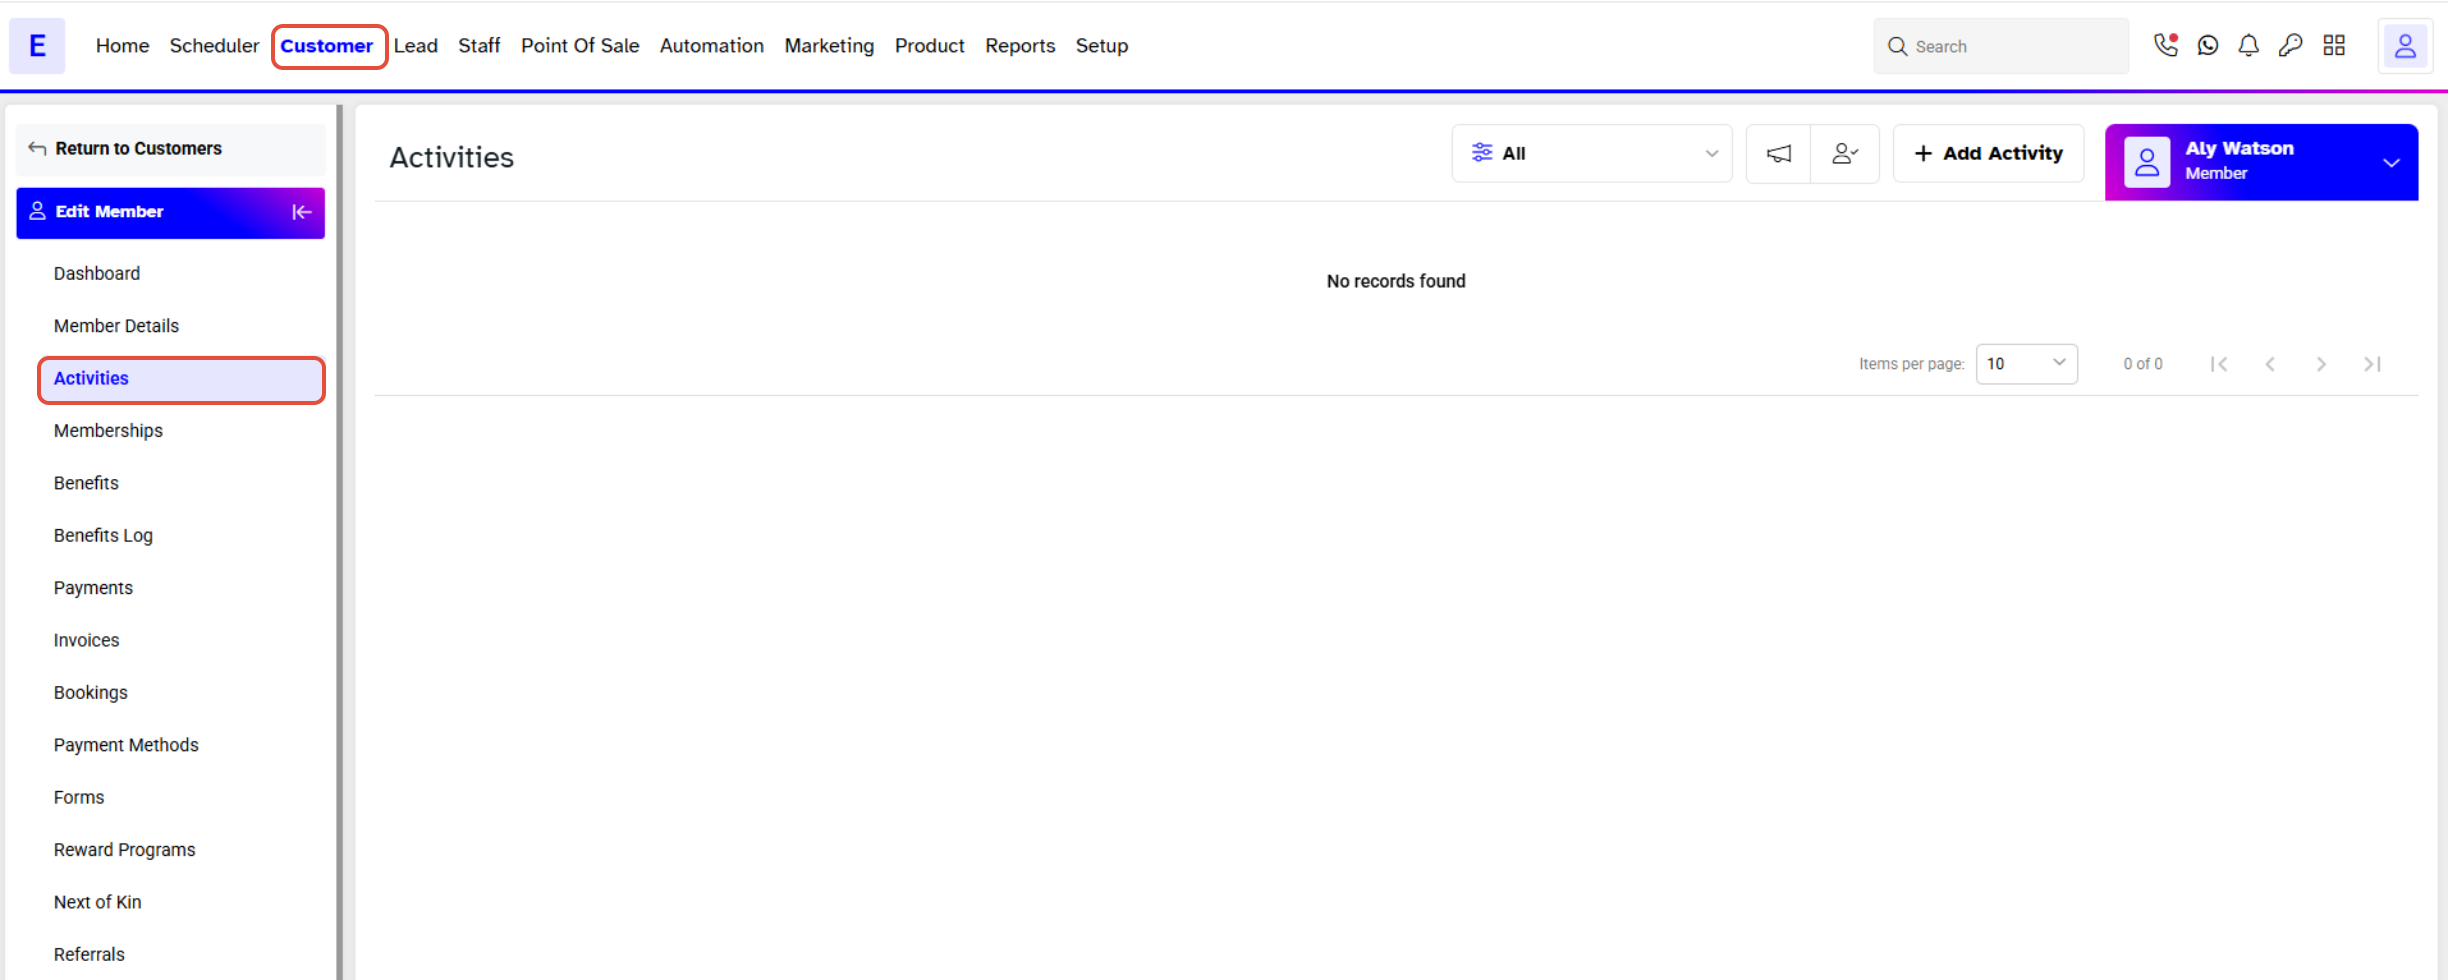Go to last page of records
The width and height of the screenshot is (2448, 980).
pos(2372,364)
